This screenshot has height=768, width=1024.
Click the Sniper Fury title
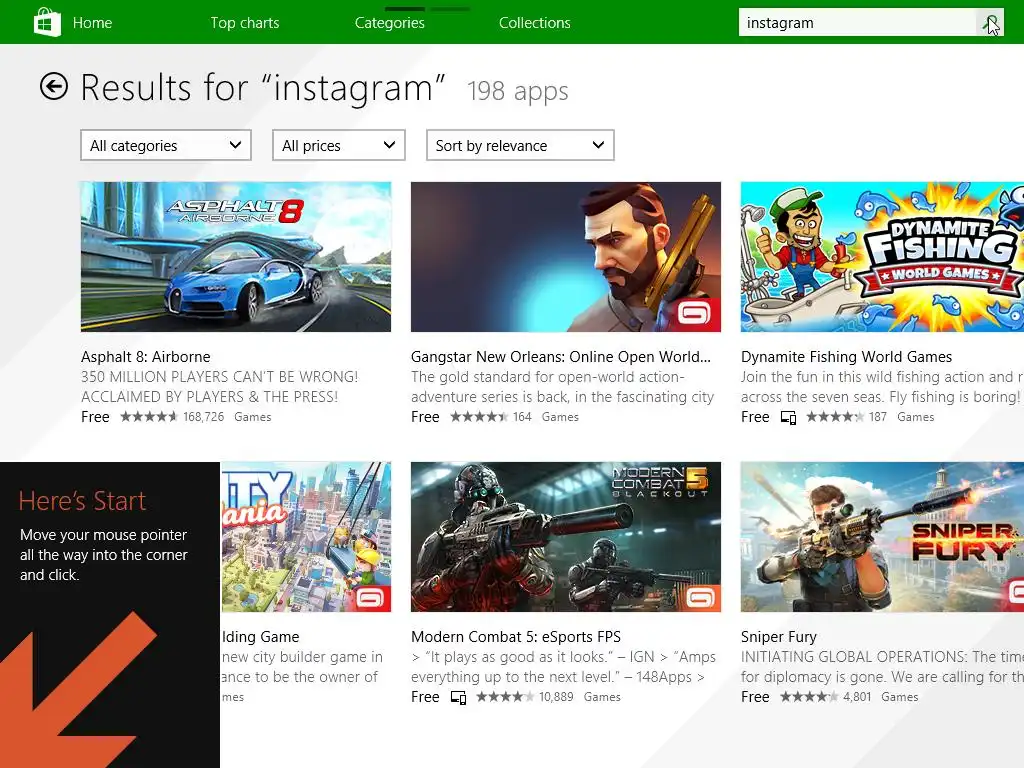(x=778, y=637)
